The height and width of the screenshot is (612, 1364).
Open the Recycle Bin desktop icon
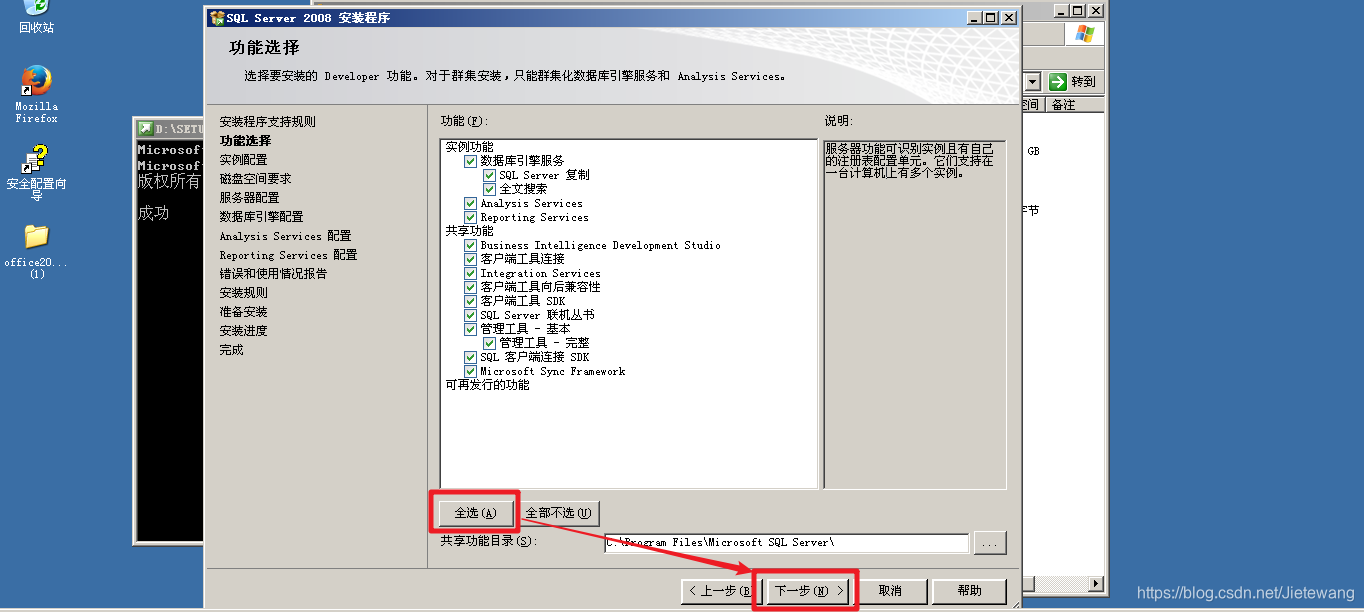coord(36,10)
